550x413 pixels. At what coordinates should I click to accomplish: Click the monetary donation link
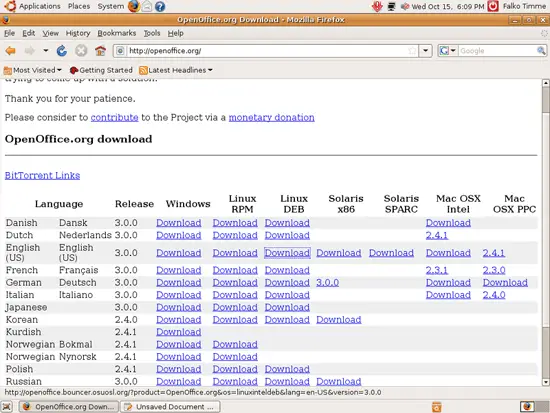[271, 118]
